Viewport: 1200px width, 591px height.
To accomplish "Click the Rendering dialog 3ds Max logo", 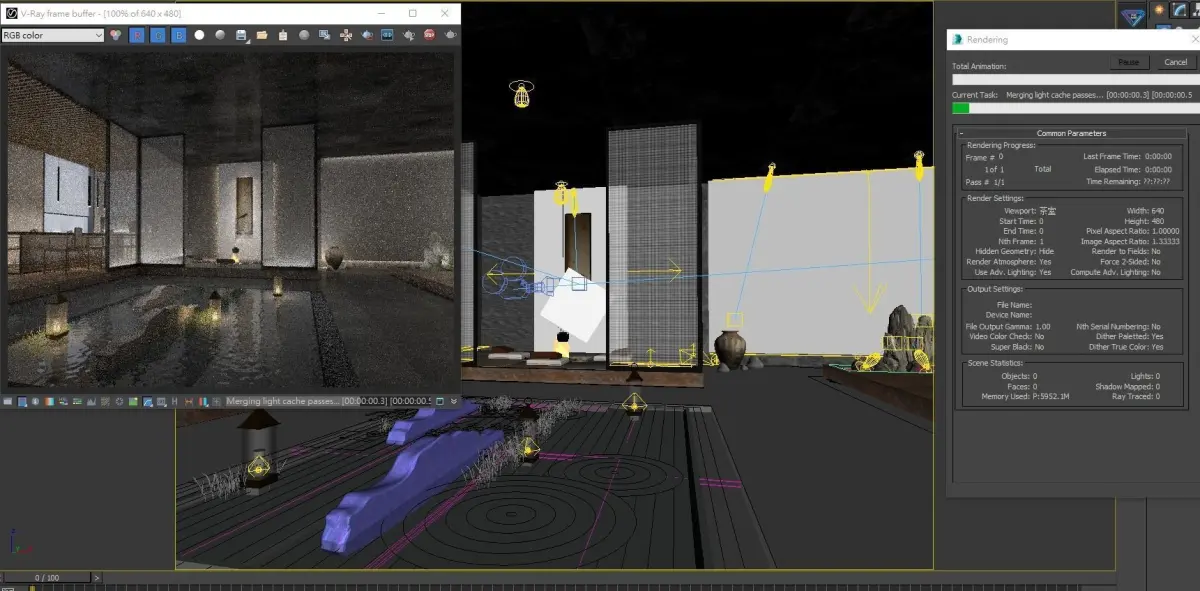I will click(x=958, y=39).
